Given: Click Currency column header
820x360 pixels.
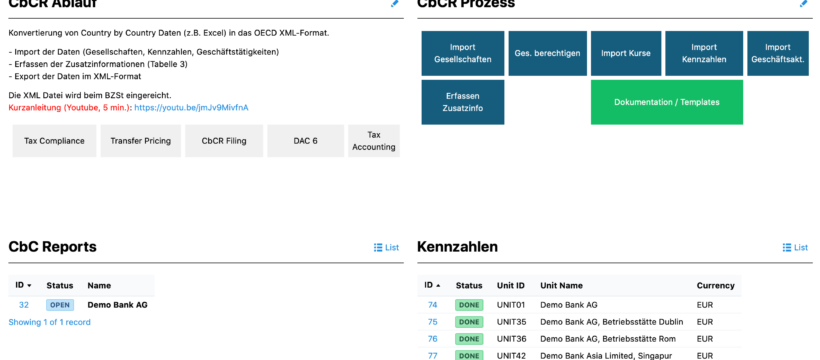Looking at the screenshot, I should point(715,286).
